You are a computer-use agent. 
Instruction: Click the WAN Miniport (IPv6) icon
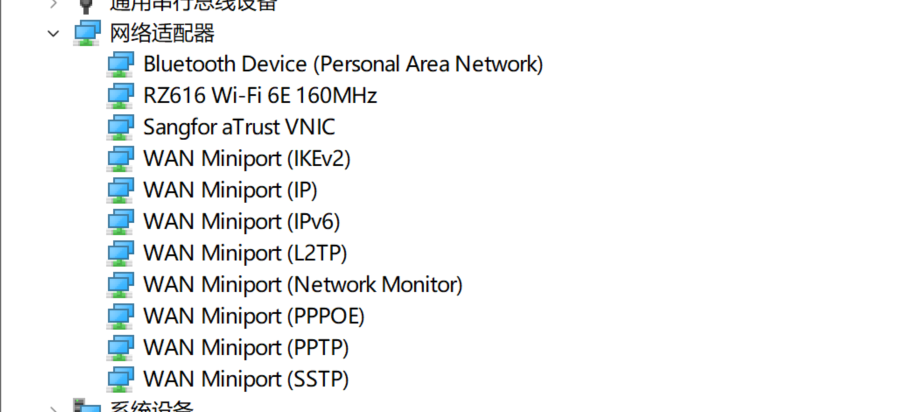[x=121, y=222]
